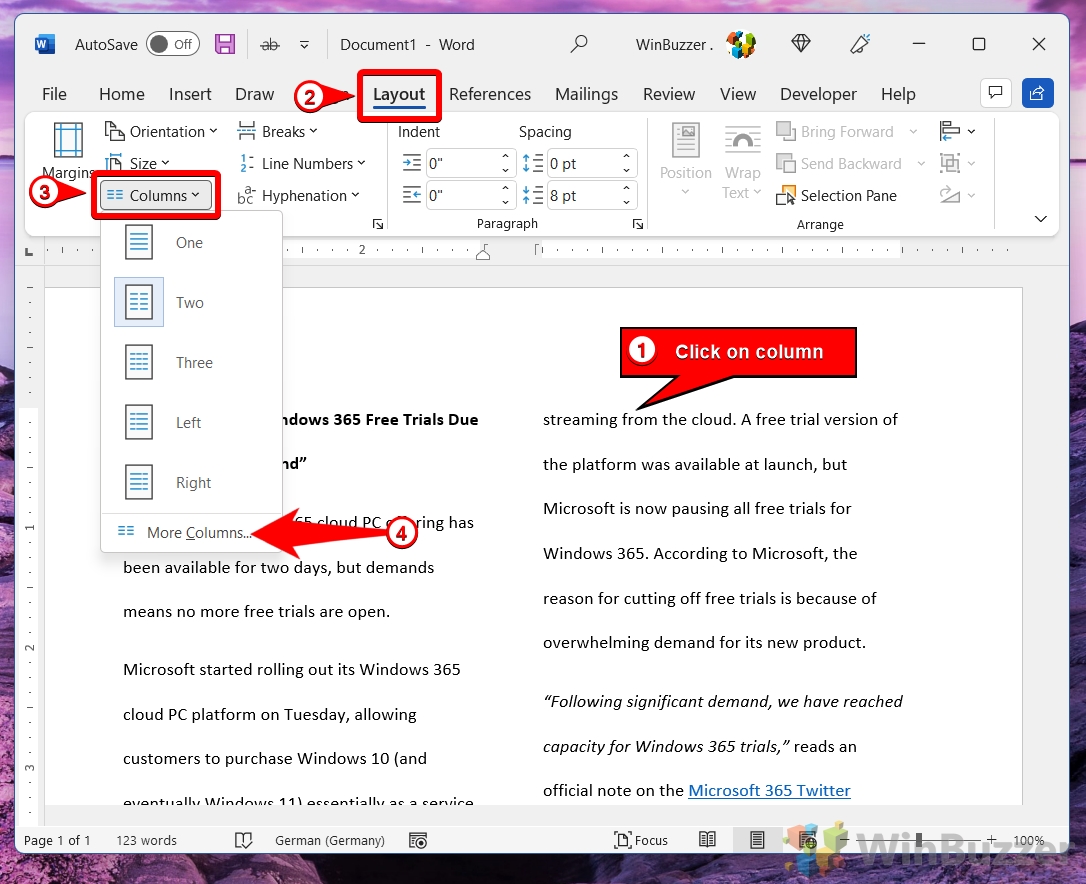Open the File tab
The image size is (1086, 884).
[x=54, y=94]
